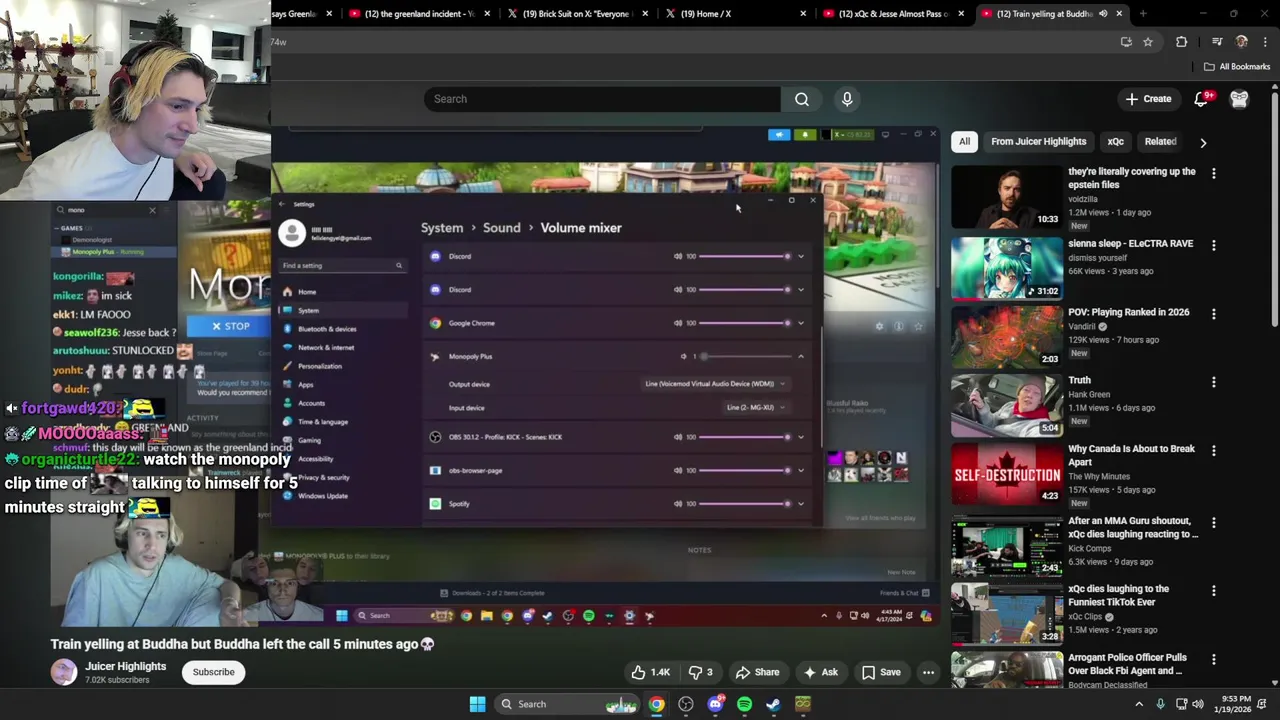Open more options for 'POV: Playing Ranked in 2026'

click(1213, 313)
